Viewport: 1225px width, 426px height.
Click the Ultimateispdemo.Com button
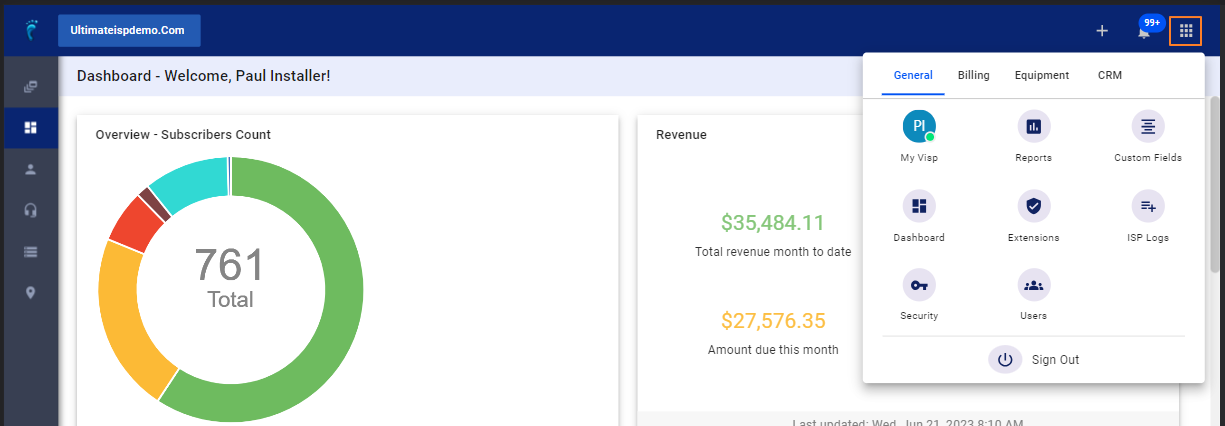tap(129, 30)
